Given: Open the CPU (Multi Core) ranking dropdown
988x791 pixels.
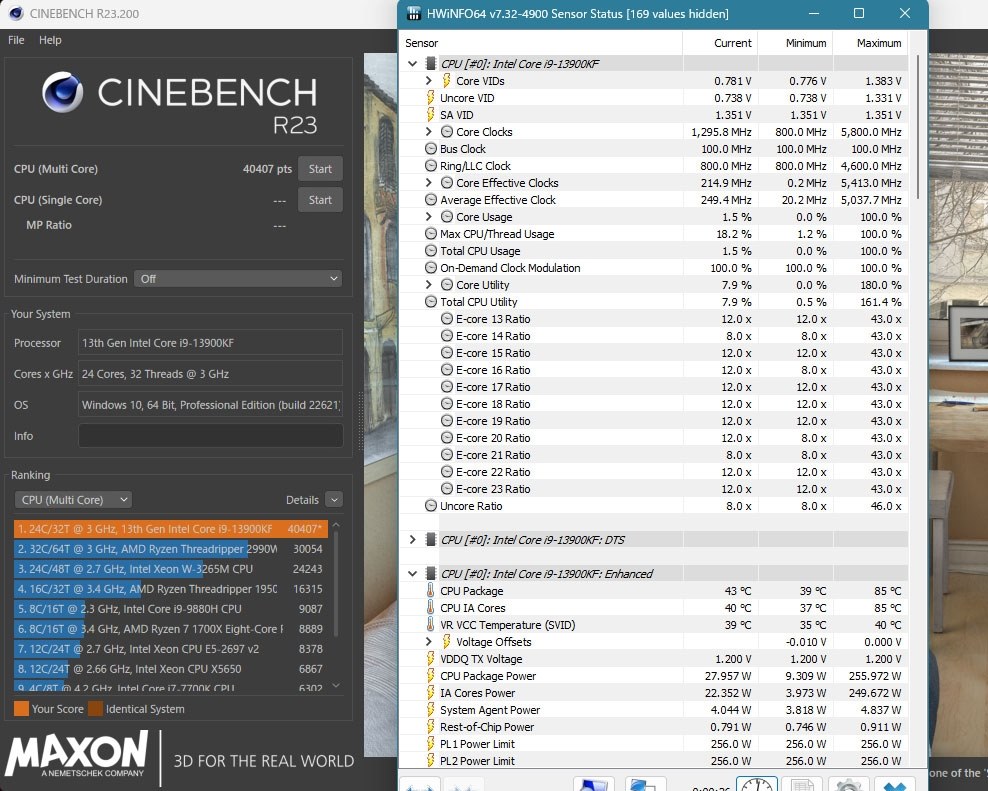Looking at the screenshot, I should click(x=72, y=499).
